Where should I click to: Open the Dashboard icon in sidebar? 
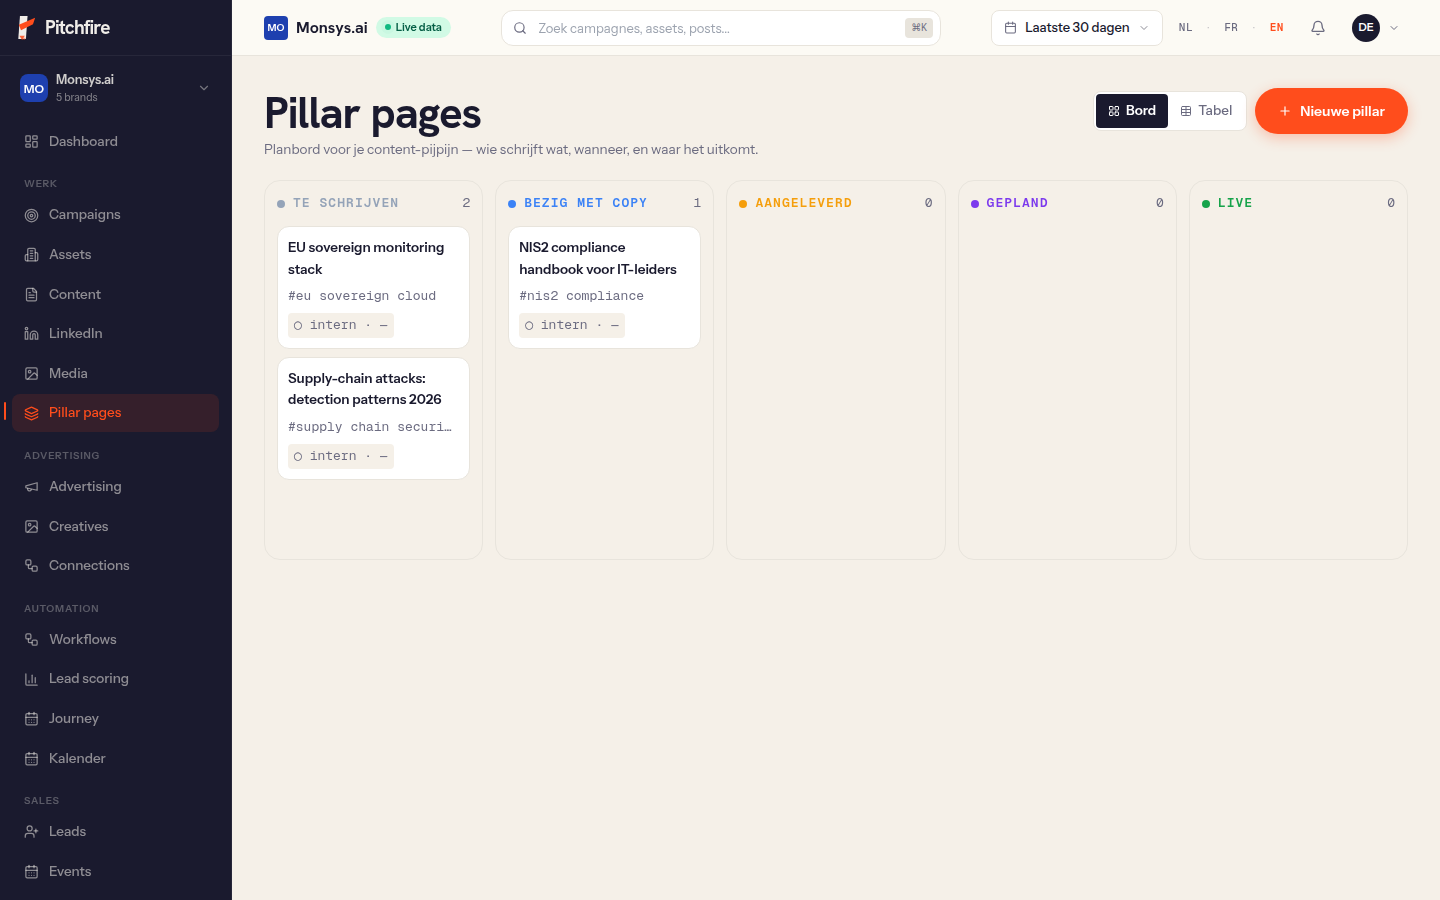(32, 142)
